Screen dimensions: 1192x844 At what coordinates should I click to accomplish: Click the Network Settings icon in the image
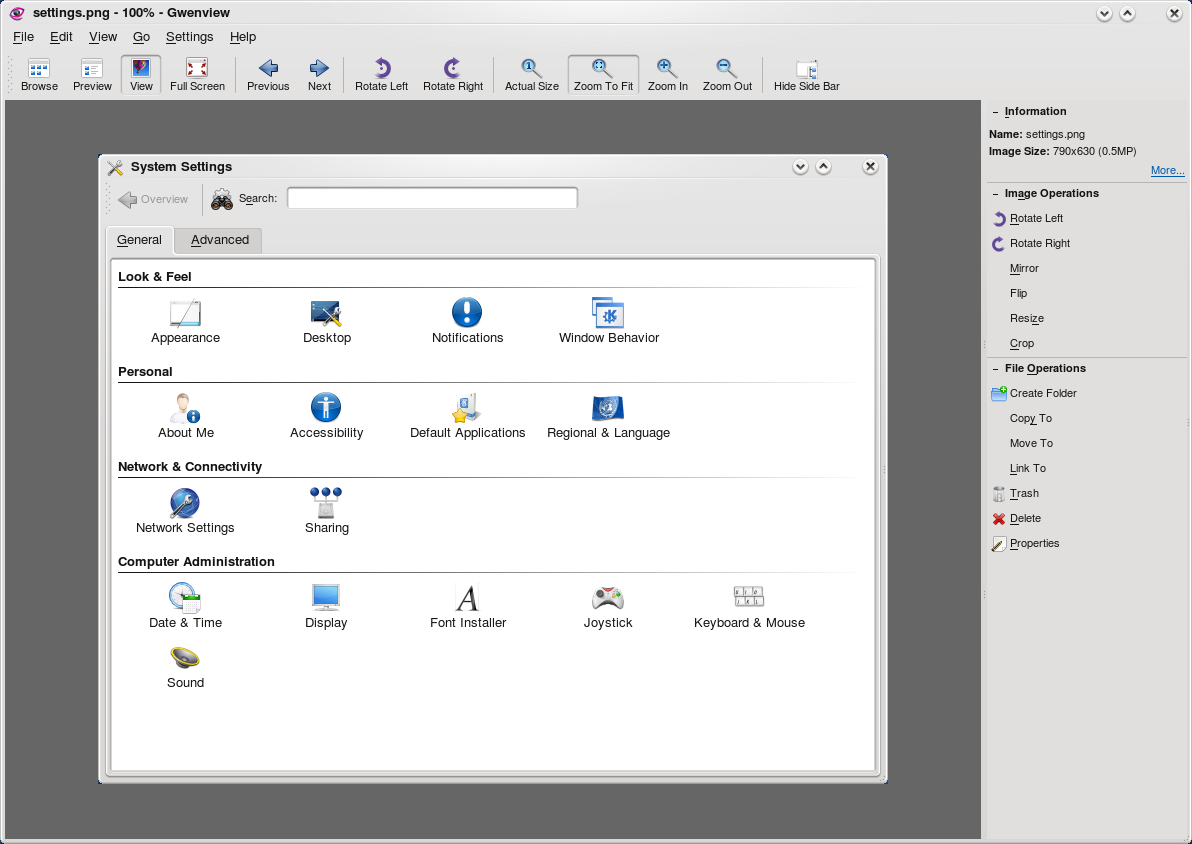185,512
